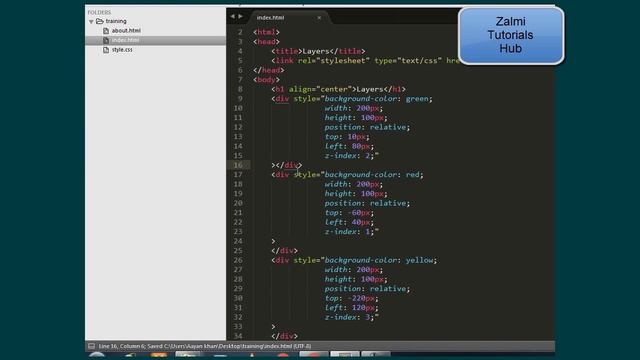This screenshot has height=360, width=640.
Task: Close the index.html tab
Action: click(x=319, y=18)
